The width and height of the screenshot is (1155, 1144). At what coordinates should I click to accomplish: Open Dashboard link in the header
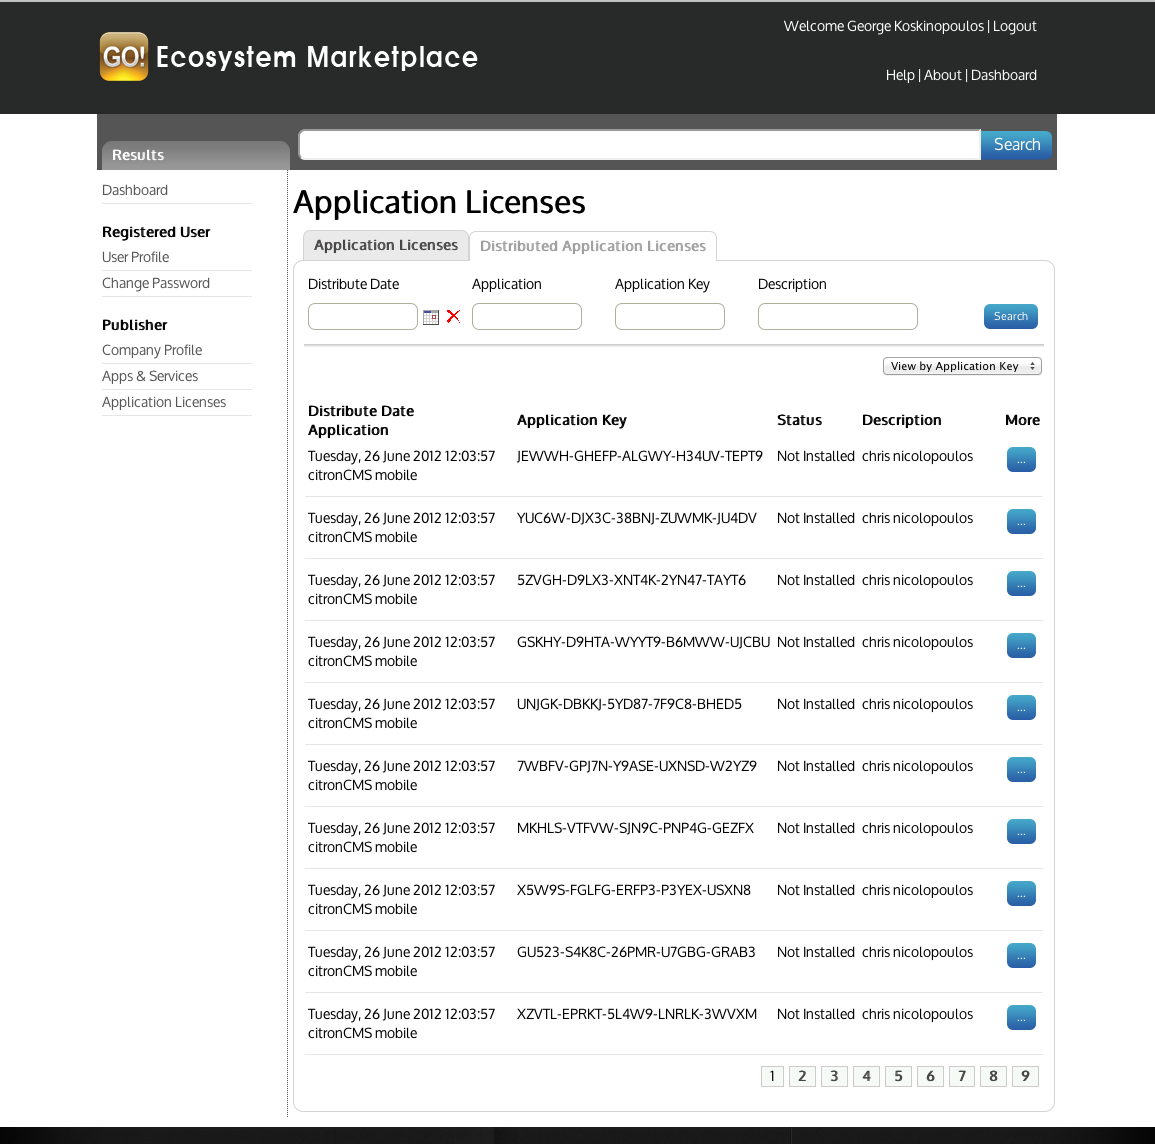pyautogui.click(x=1003, y=75)
